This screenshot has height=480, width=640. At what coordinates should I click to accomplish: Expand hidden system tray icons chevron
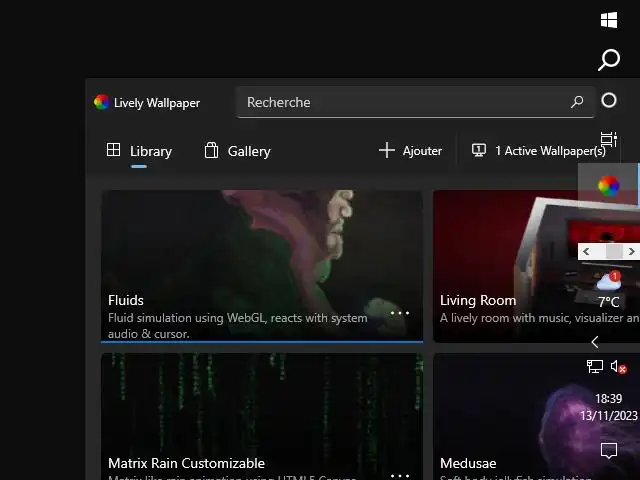coord(595,342)
